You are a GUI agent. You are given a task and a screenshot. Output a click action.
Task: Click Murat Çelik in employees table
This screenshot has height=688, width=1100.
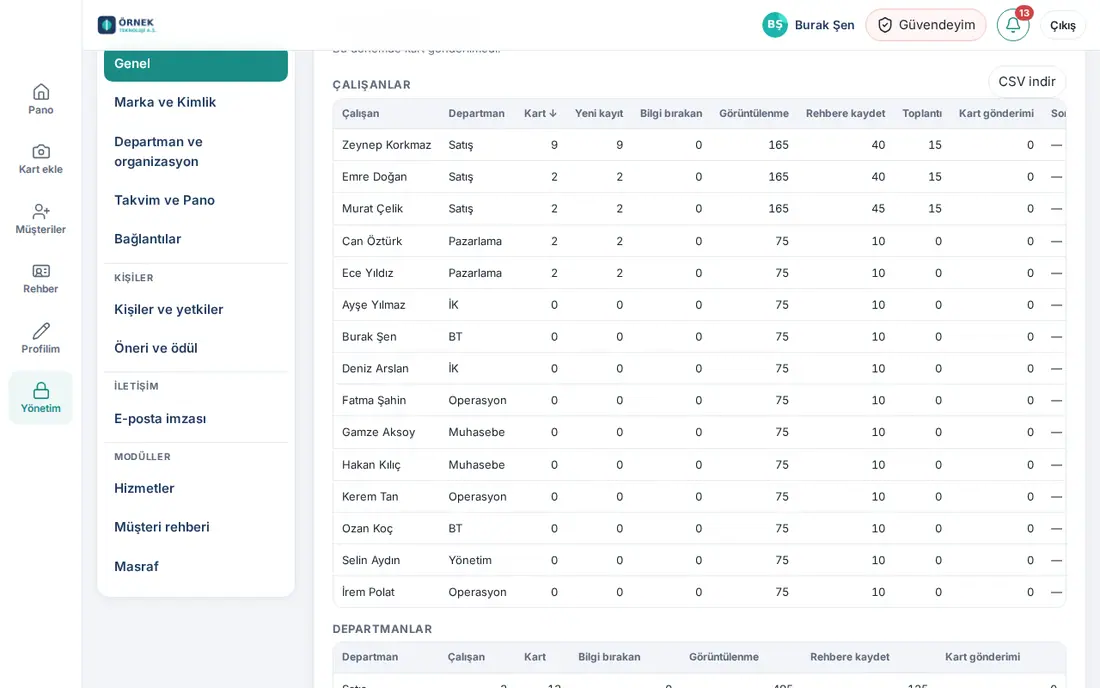pos(373,209)
